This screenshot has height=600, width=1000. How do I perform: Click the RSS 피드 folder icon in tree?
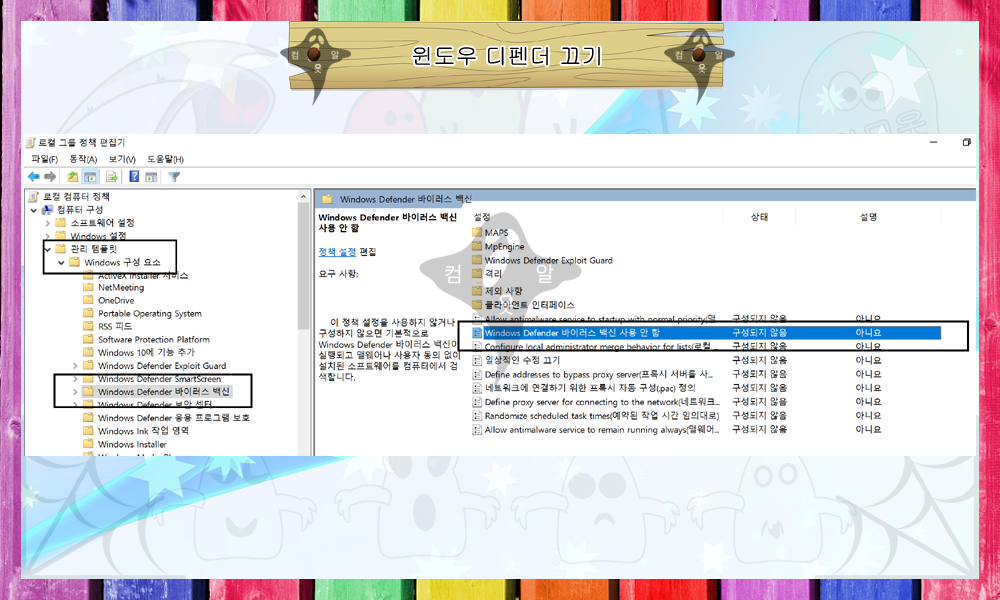point(88,326)
